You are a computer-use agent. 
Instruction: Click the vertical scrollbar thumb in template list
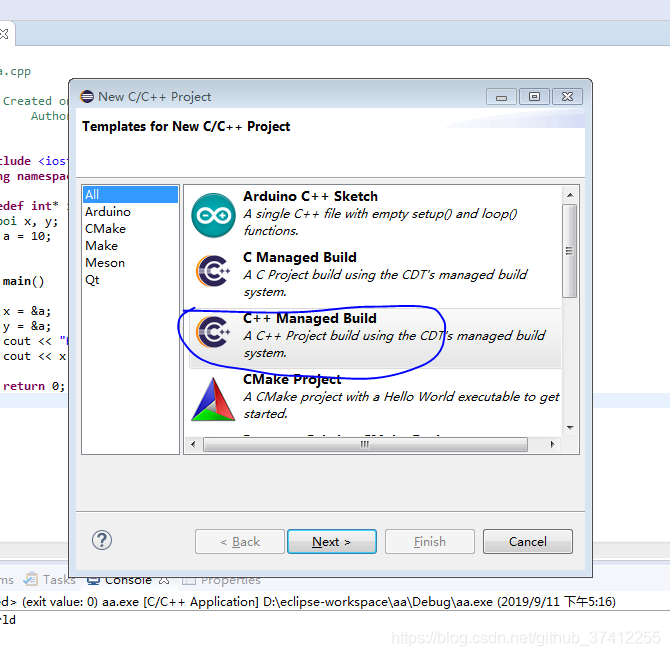coord(570,250)
